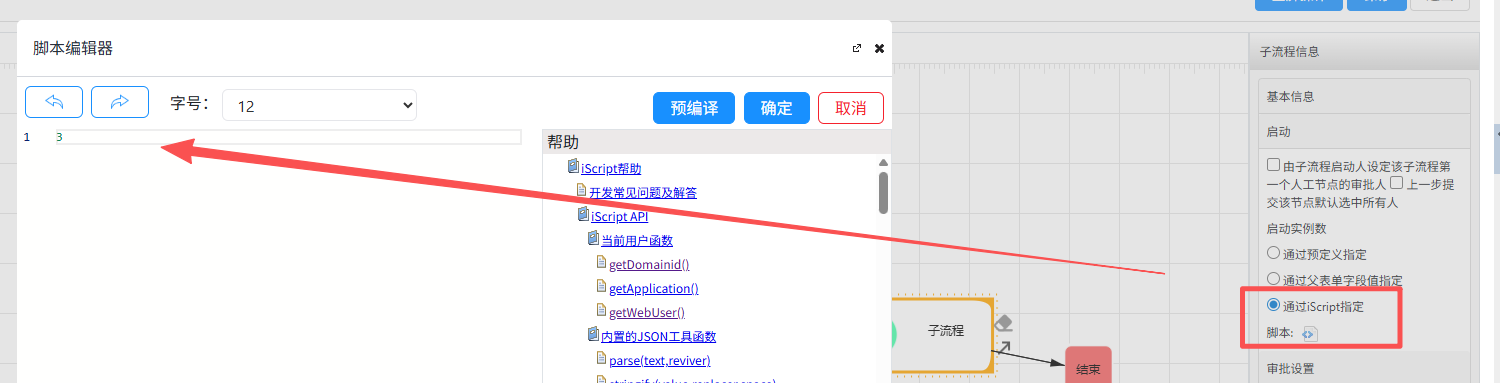Toggle 由子流程启动人设定 first approver checkbox
Screen dimensions: 1500x383
point(1273,165)
